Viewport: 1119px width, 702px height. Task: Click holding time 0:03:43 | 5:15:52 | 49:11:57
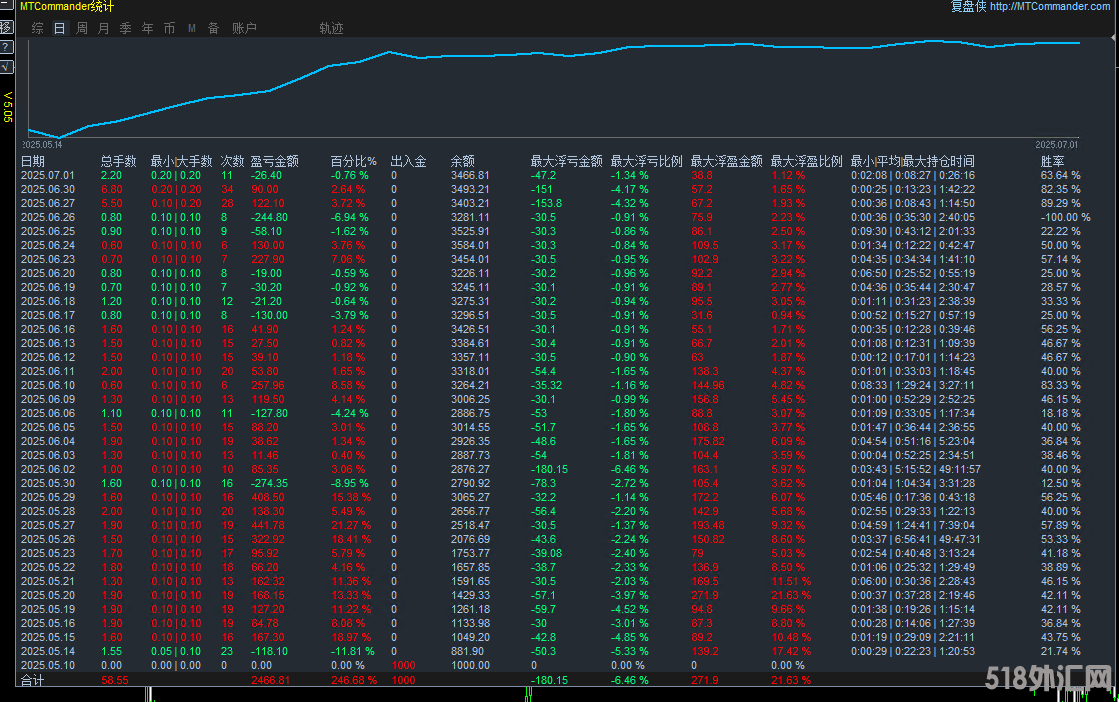(x=916, y=469)
